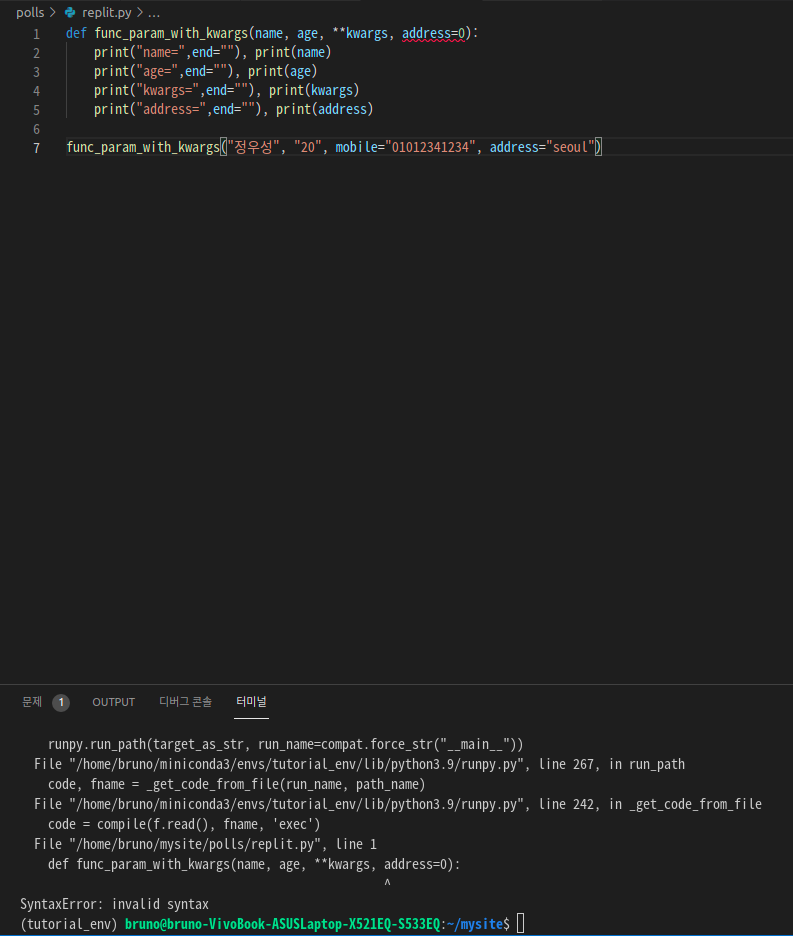Open runpy.py line 267 link in terminal

359,765
